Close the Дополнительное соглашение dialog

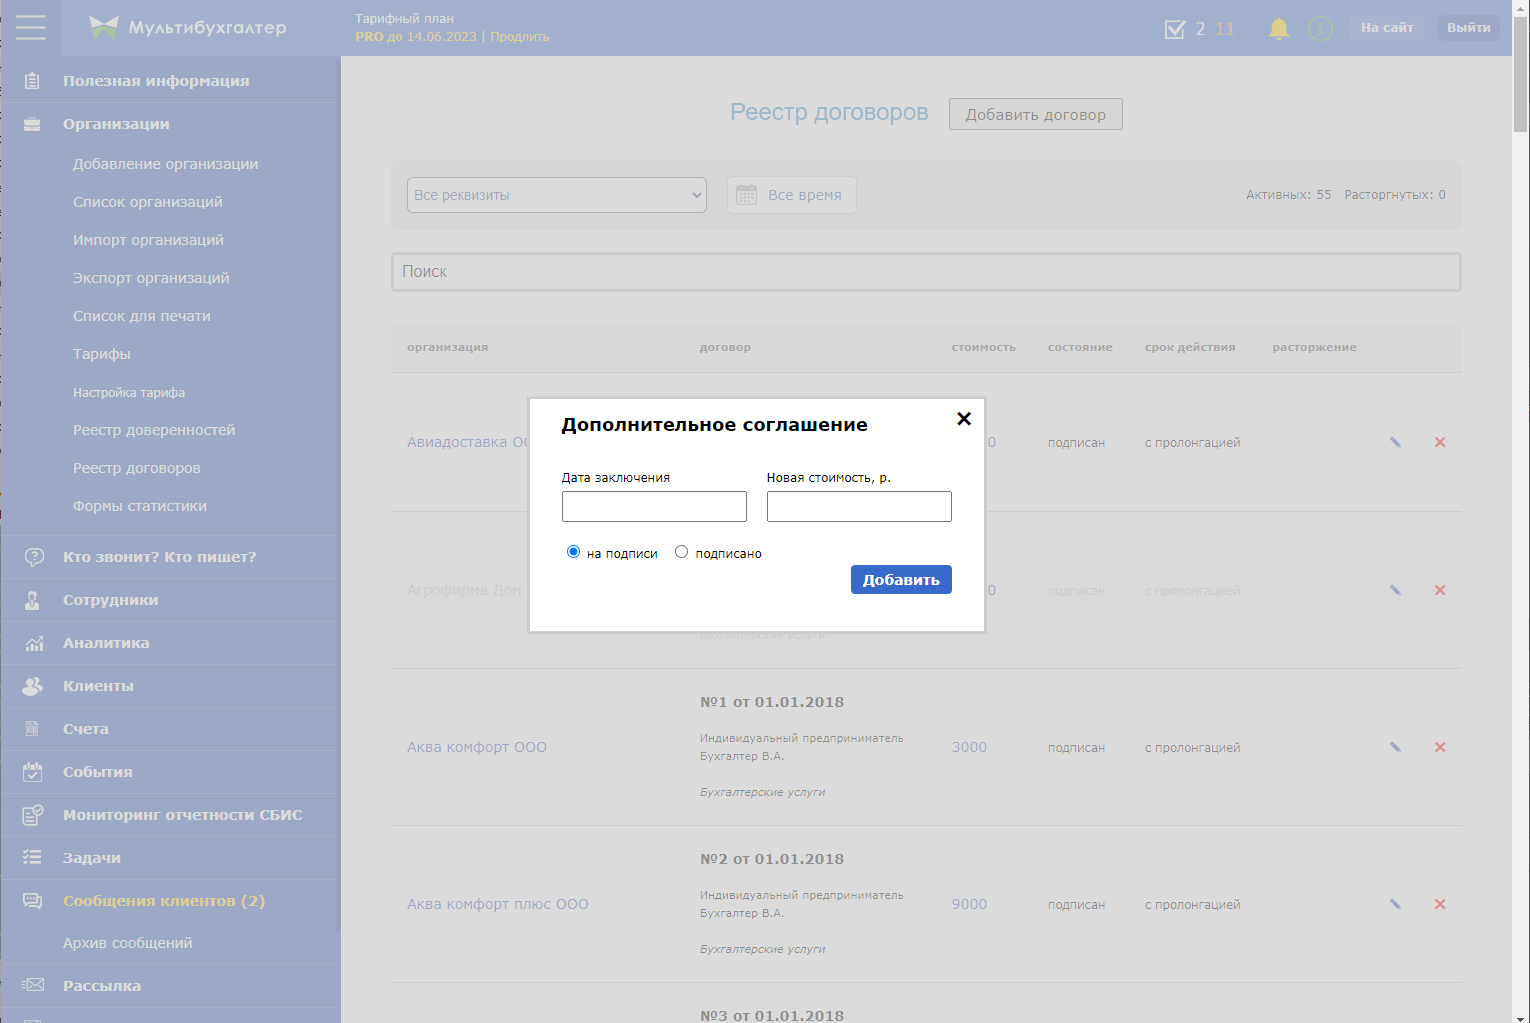pos(964,419)
